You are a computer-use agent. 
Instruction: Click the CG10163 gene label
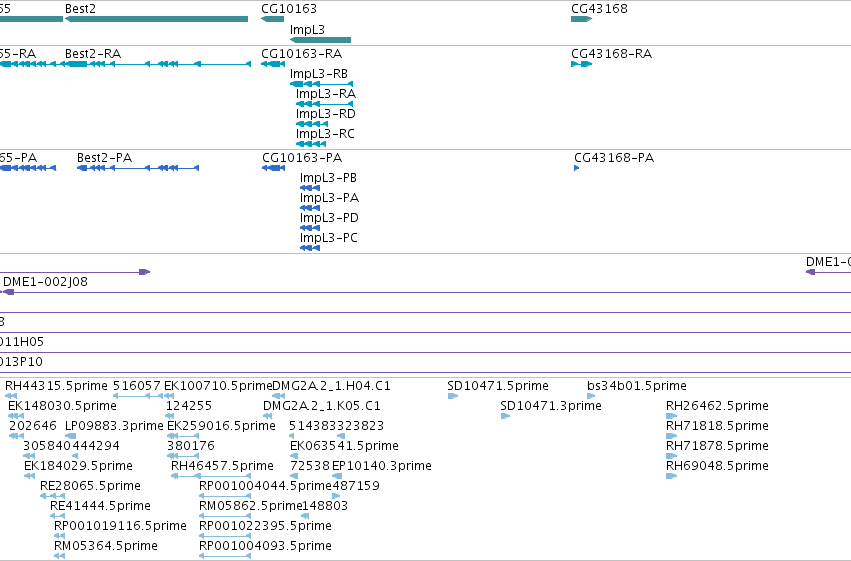[289, 9]
